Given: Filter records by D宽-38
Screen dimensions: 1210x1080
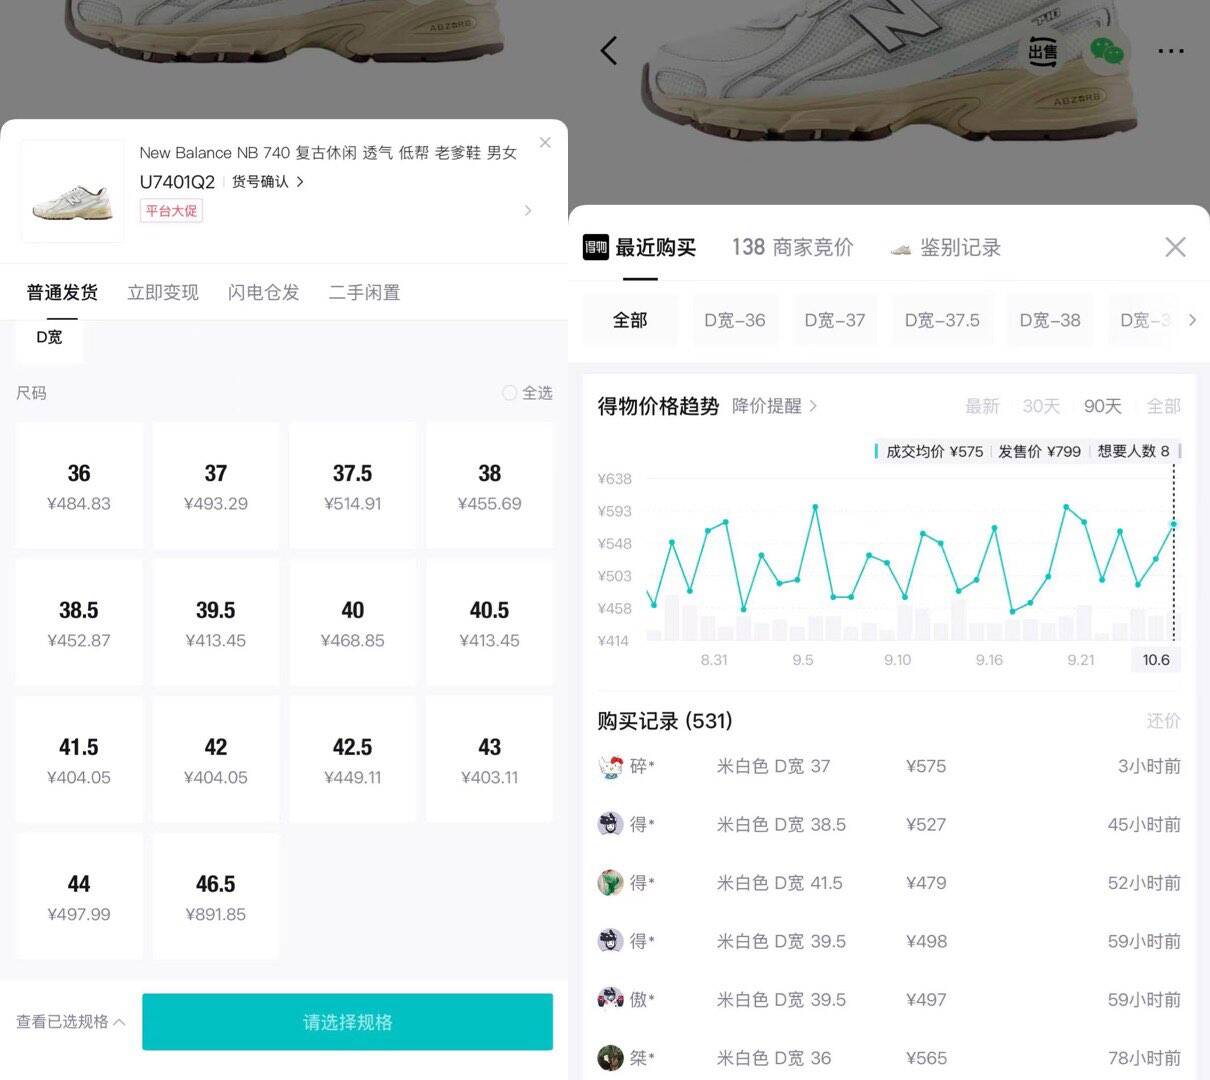Looking at the screenshot, I should (x=1050, y=320).
